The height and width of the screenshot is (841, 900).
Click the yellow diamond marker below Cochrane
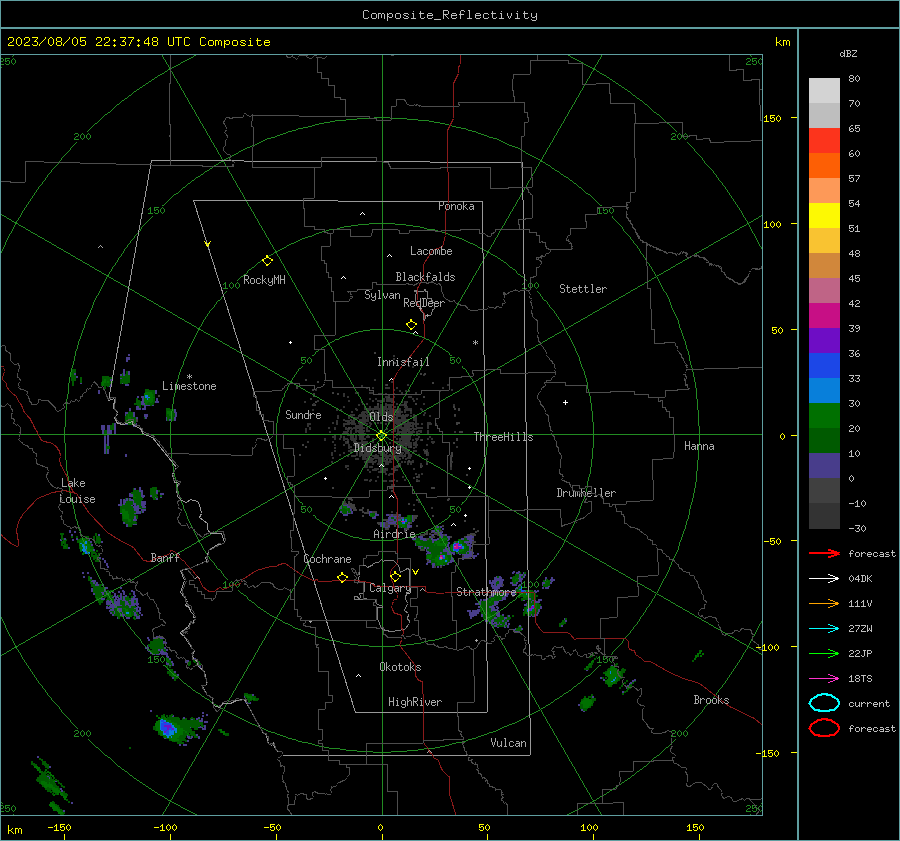pos(342,578)
